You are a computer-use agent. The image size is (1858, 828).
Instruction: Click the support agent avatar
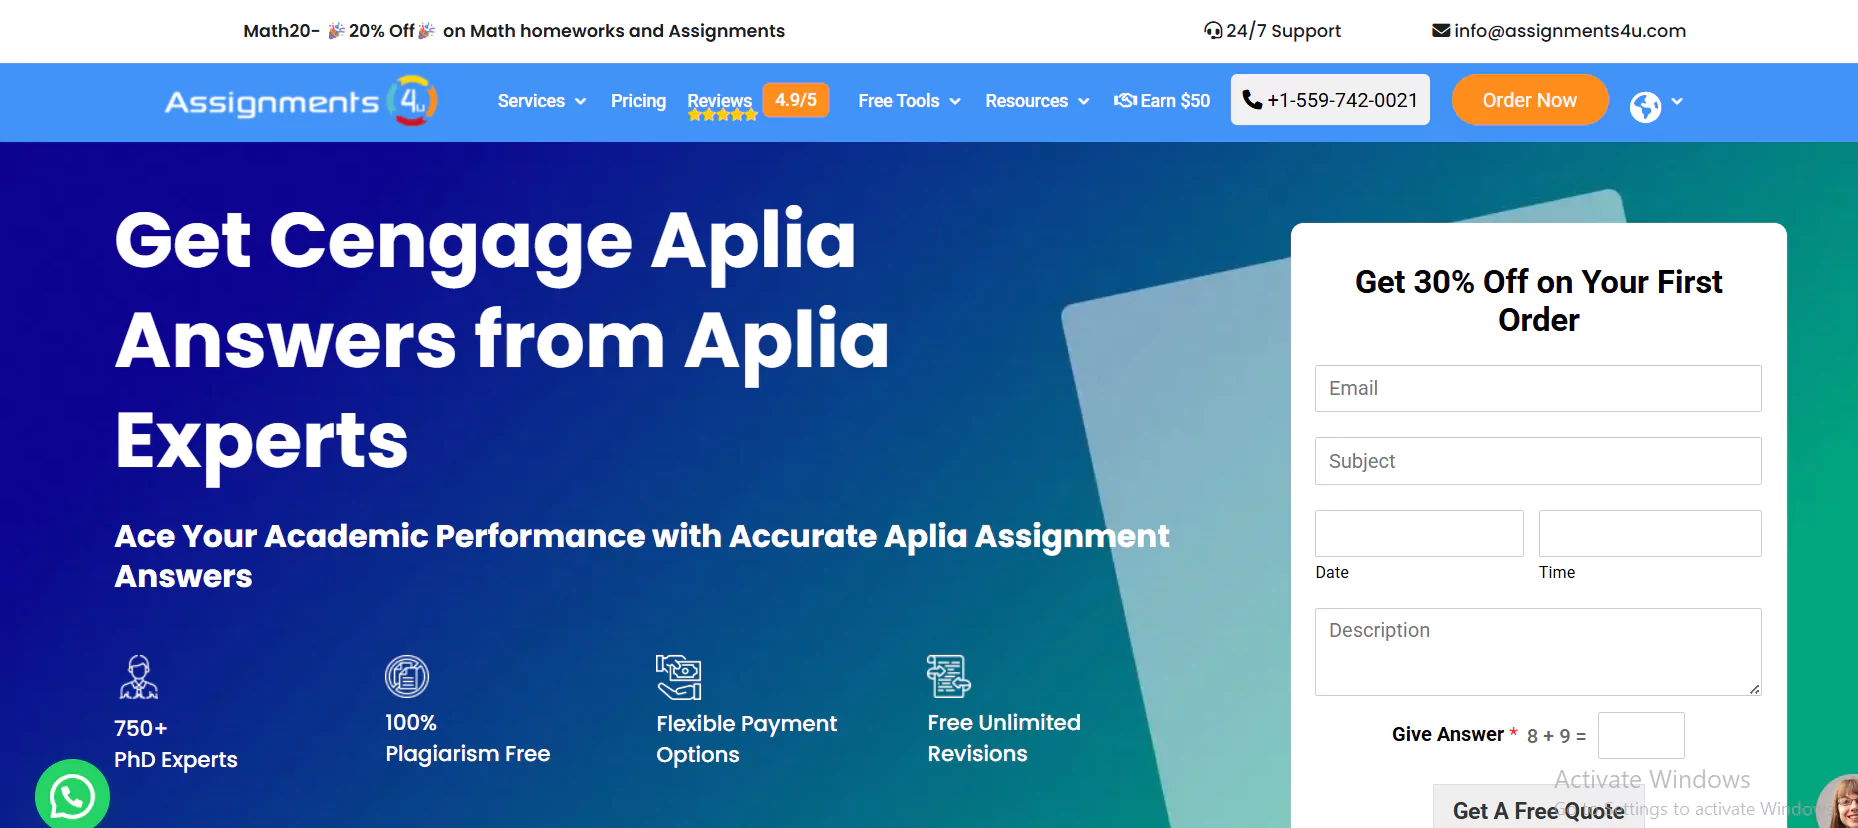1840,803
